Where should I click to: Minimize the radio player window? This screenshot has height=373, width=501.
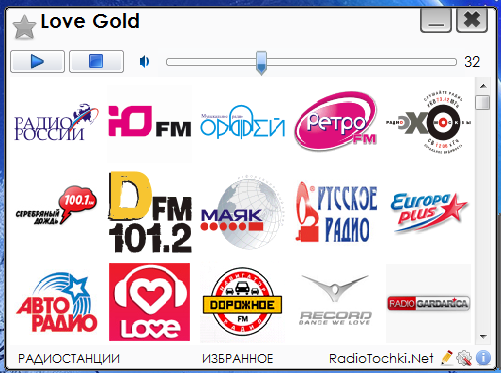point(436,20)
